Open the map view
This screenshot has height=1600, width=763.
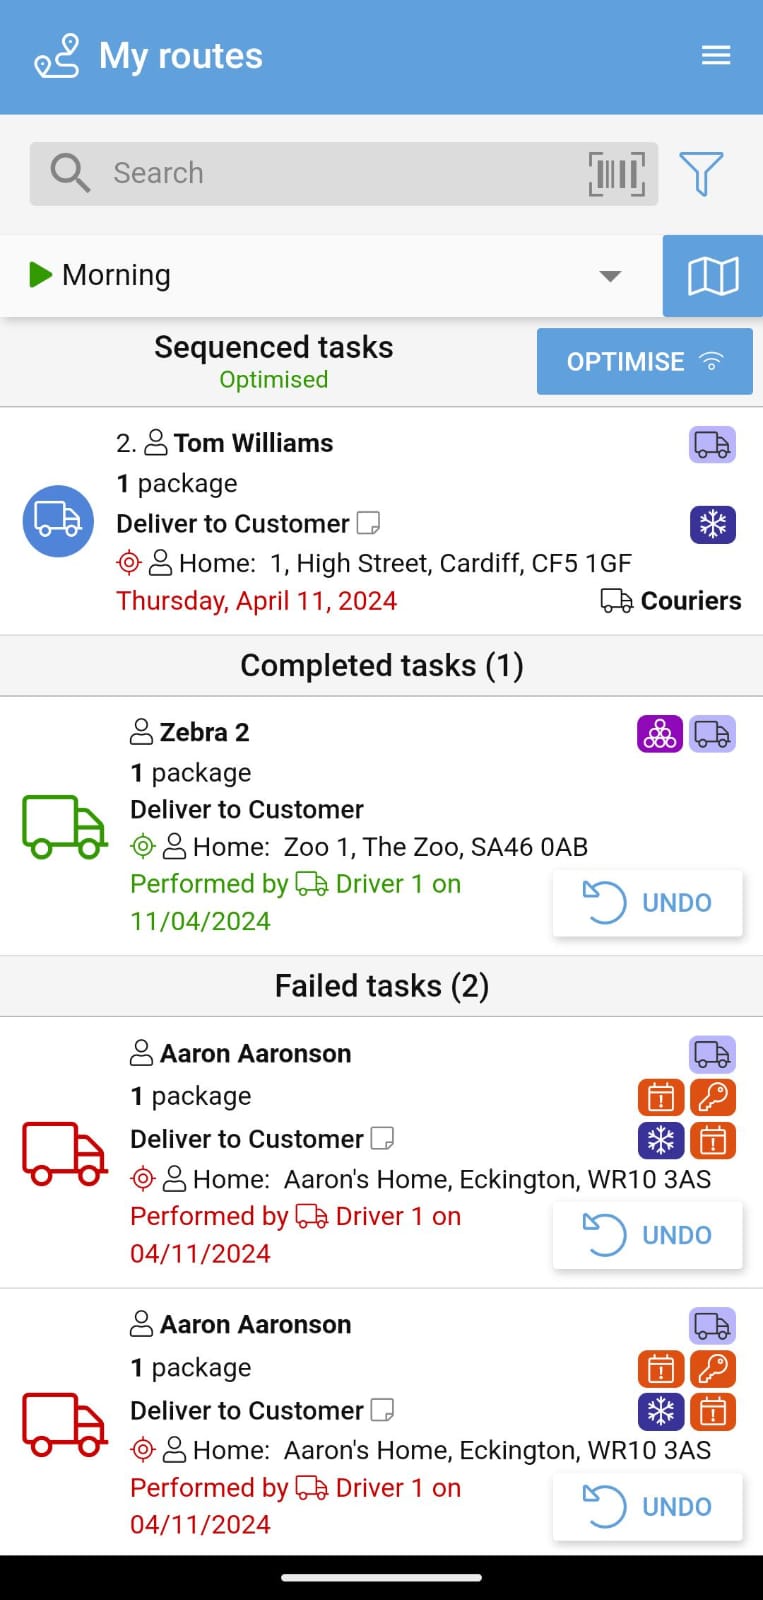click(713, 276)
